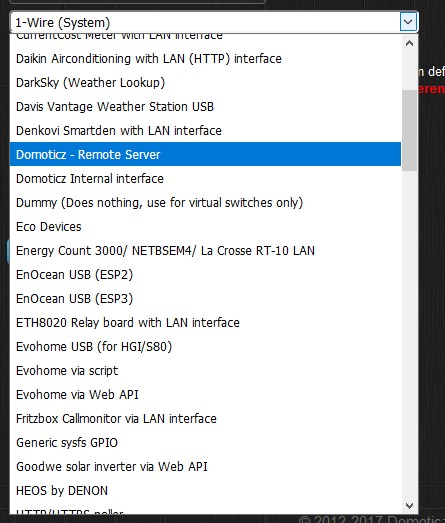Select Evohome via script
Screen dimensions: 445x523
[205, 371]
